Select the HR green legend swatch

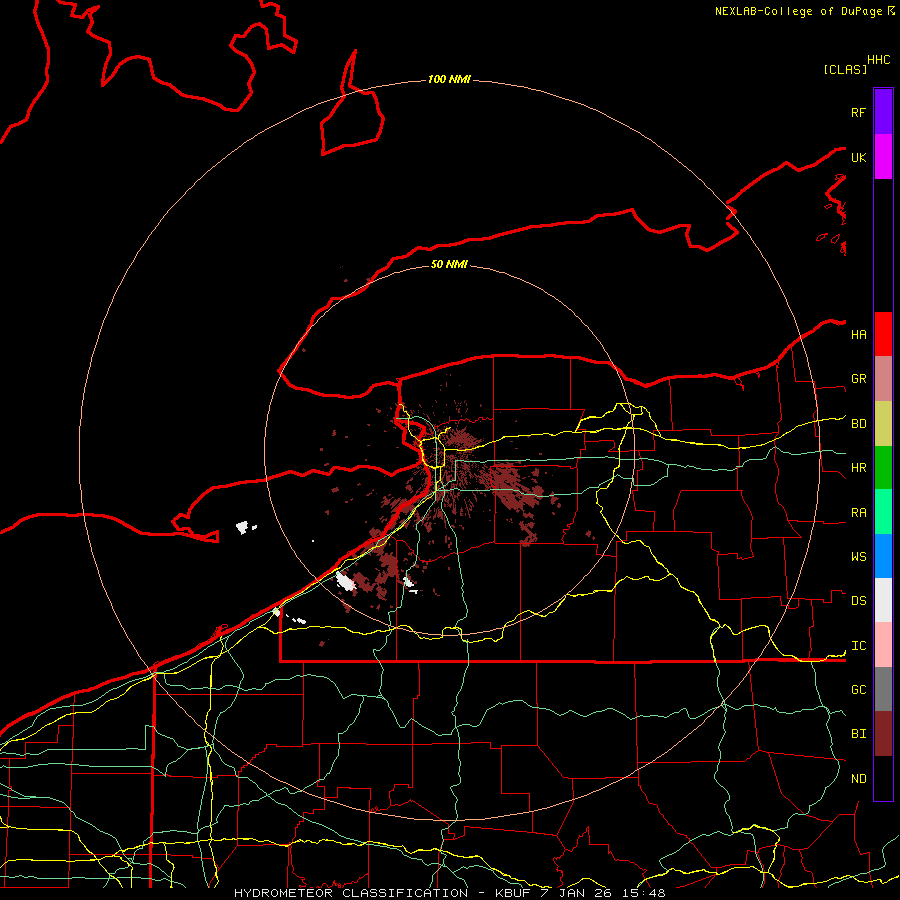(883, 468)
